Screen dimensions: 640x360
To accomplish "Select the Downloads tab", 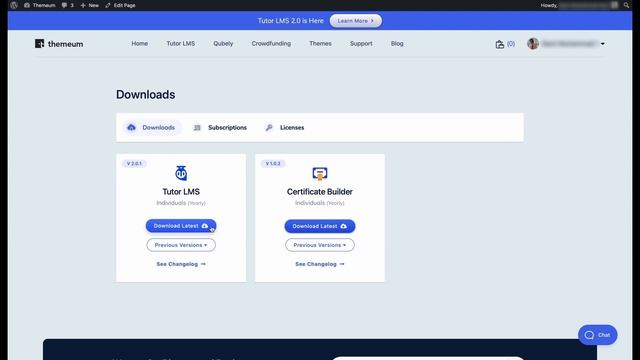I will click(151, 128).
